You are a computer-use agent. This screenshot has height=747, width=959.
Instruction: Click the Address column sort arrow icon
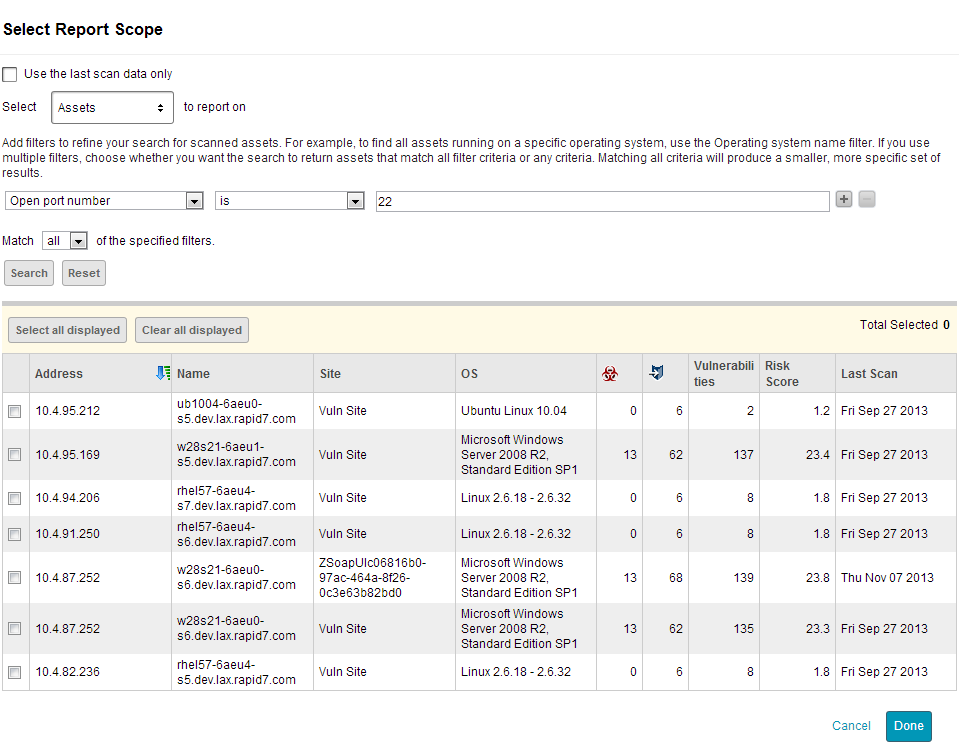tap(163, 373)
